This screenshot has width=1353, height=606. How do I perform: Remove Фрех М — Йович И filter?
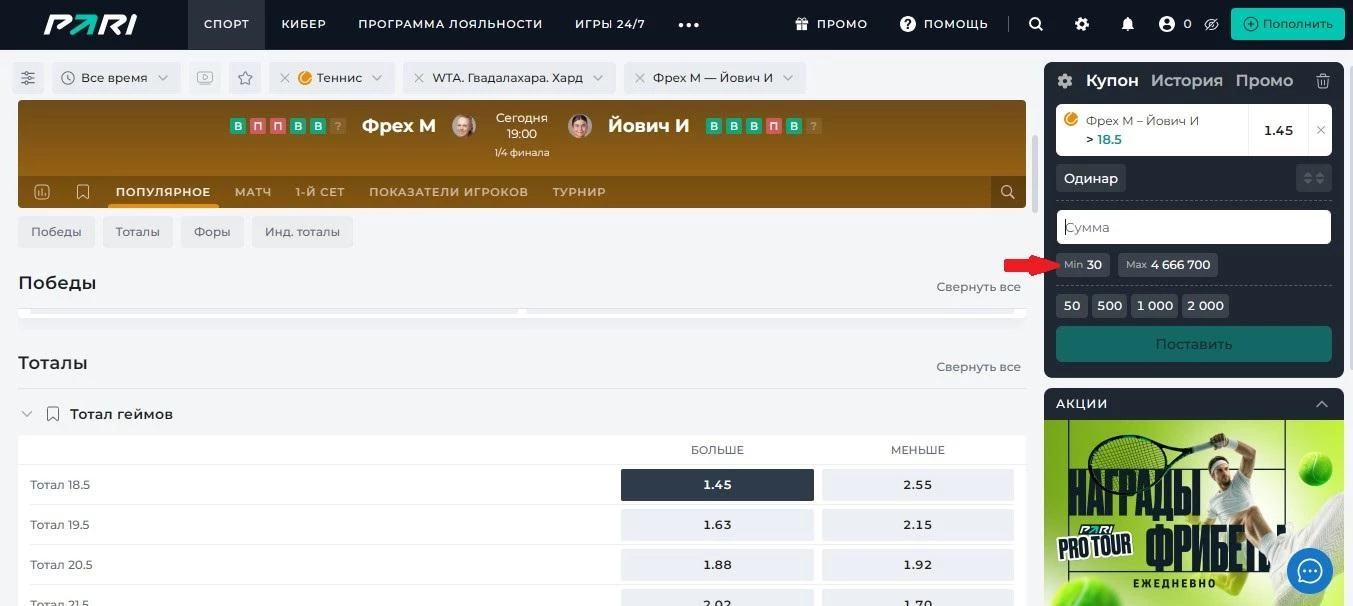coord(640,78)
